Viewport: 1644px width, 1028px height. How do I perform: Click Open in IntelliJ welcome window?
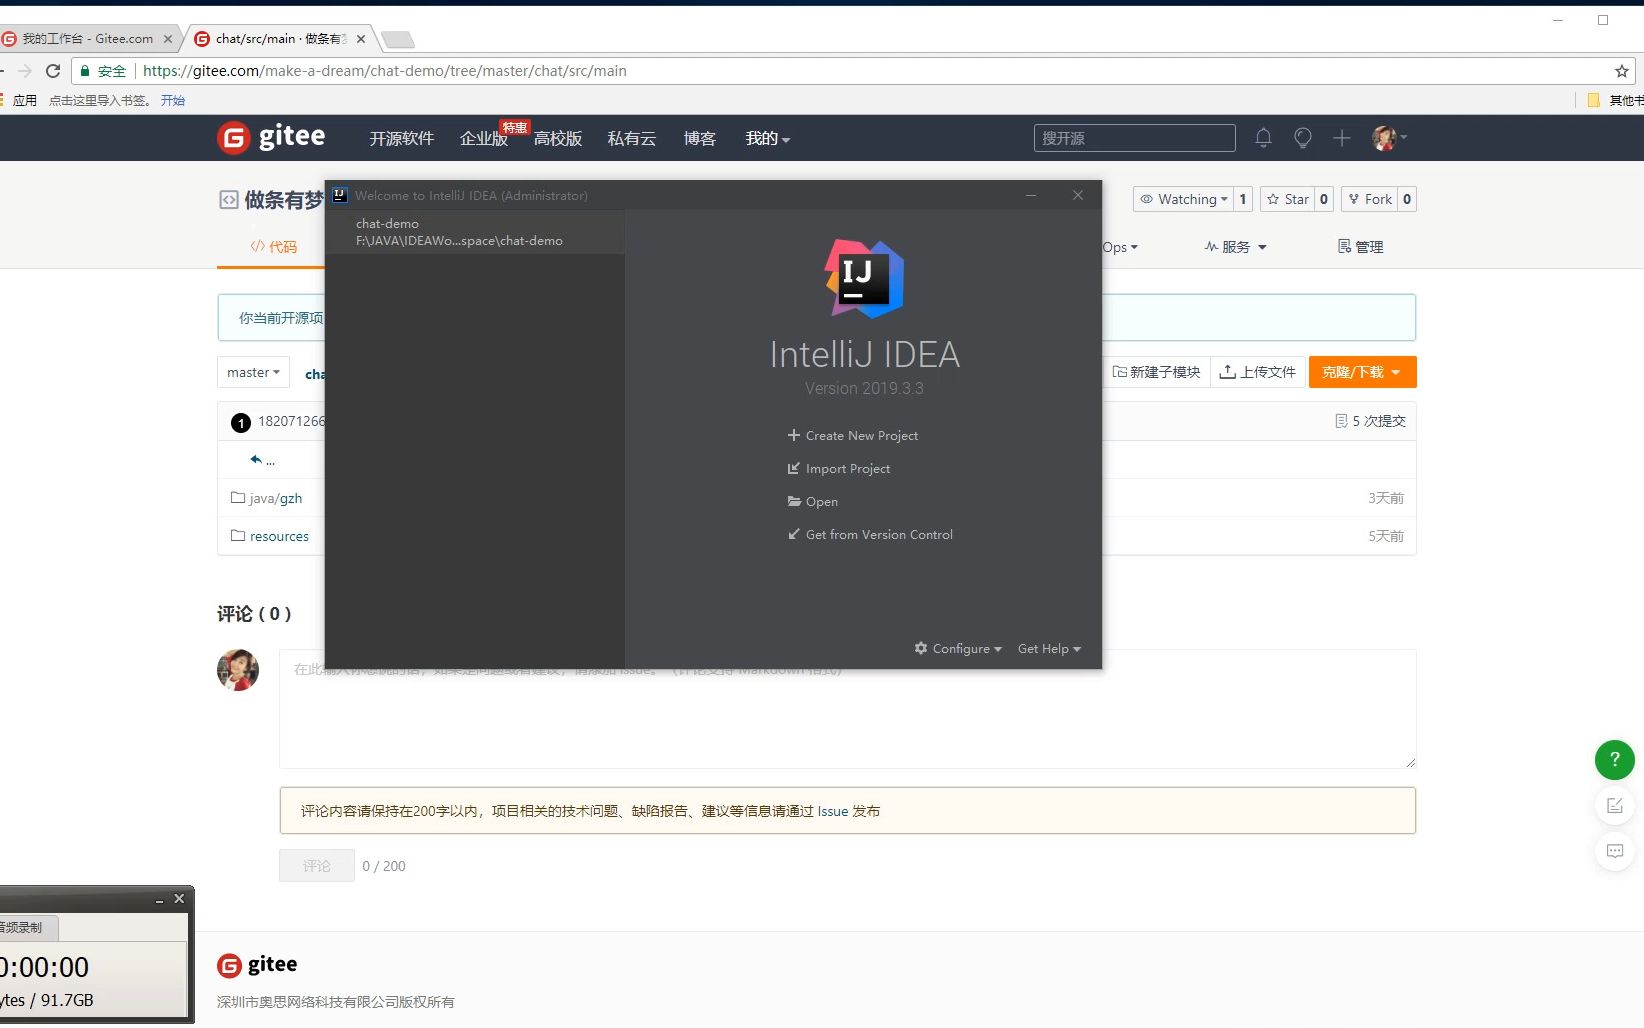tap(812, 502)
